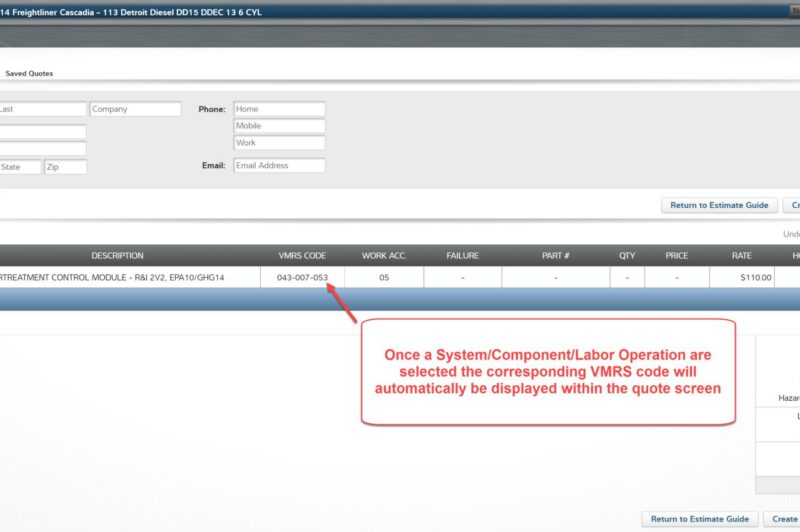
Task: Focus the Company text field
Action: pyautogui.click(x=135, y=109)
